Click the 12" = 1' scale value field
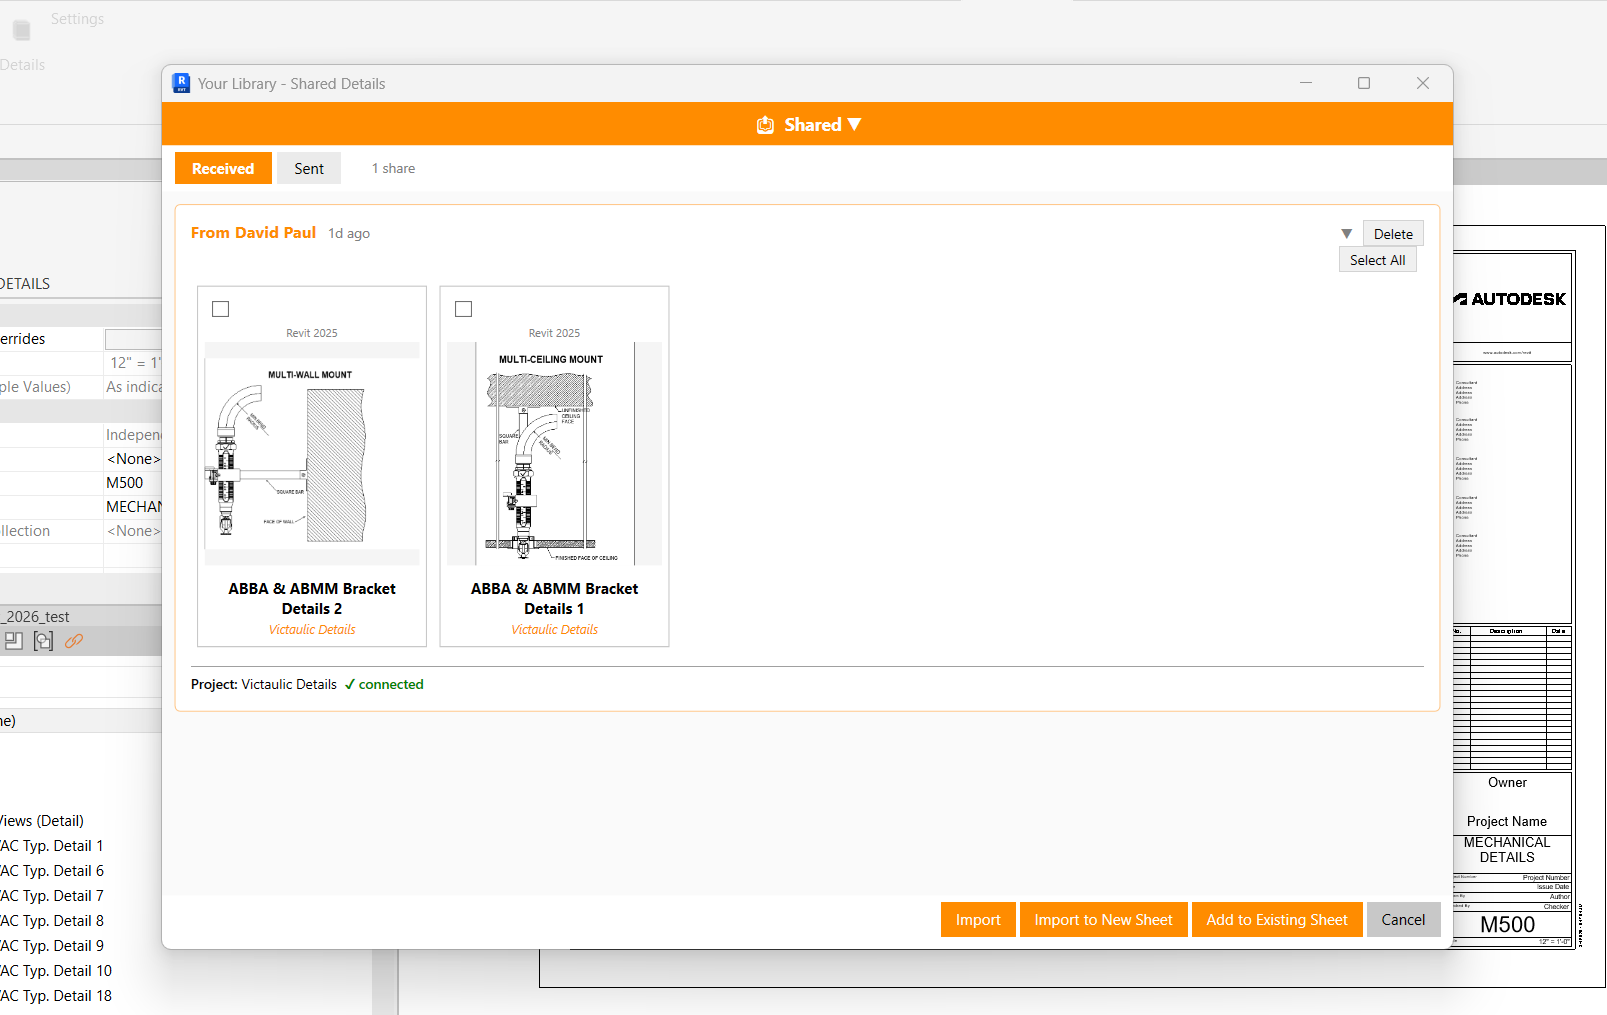Screen dimensions: 1607x1015 tap(133, 363)
